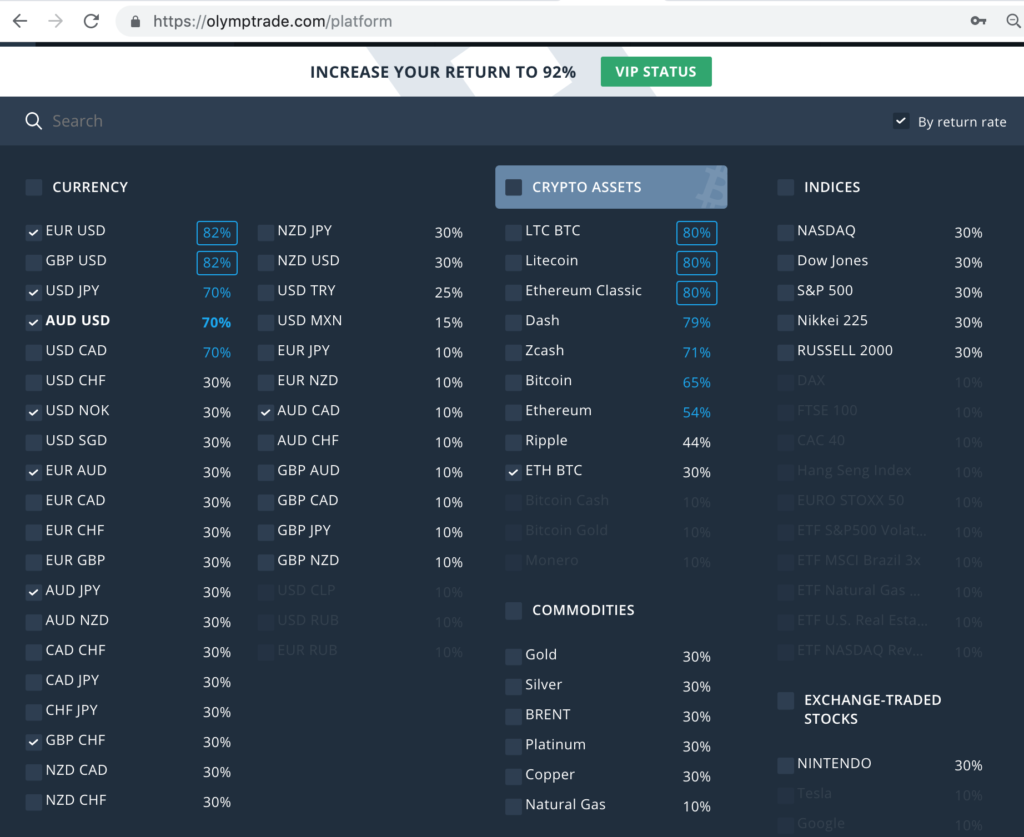1024x837 pixels.
Task: Tick the CURRENCY group checkbox
Action: pyautogui.click(x=33, y=187)
